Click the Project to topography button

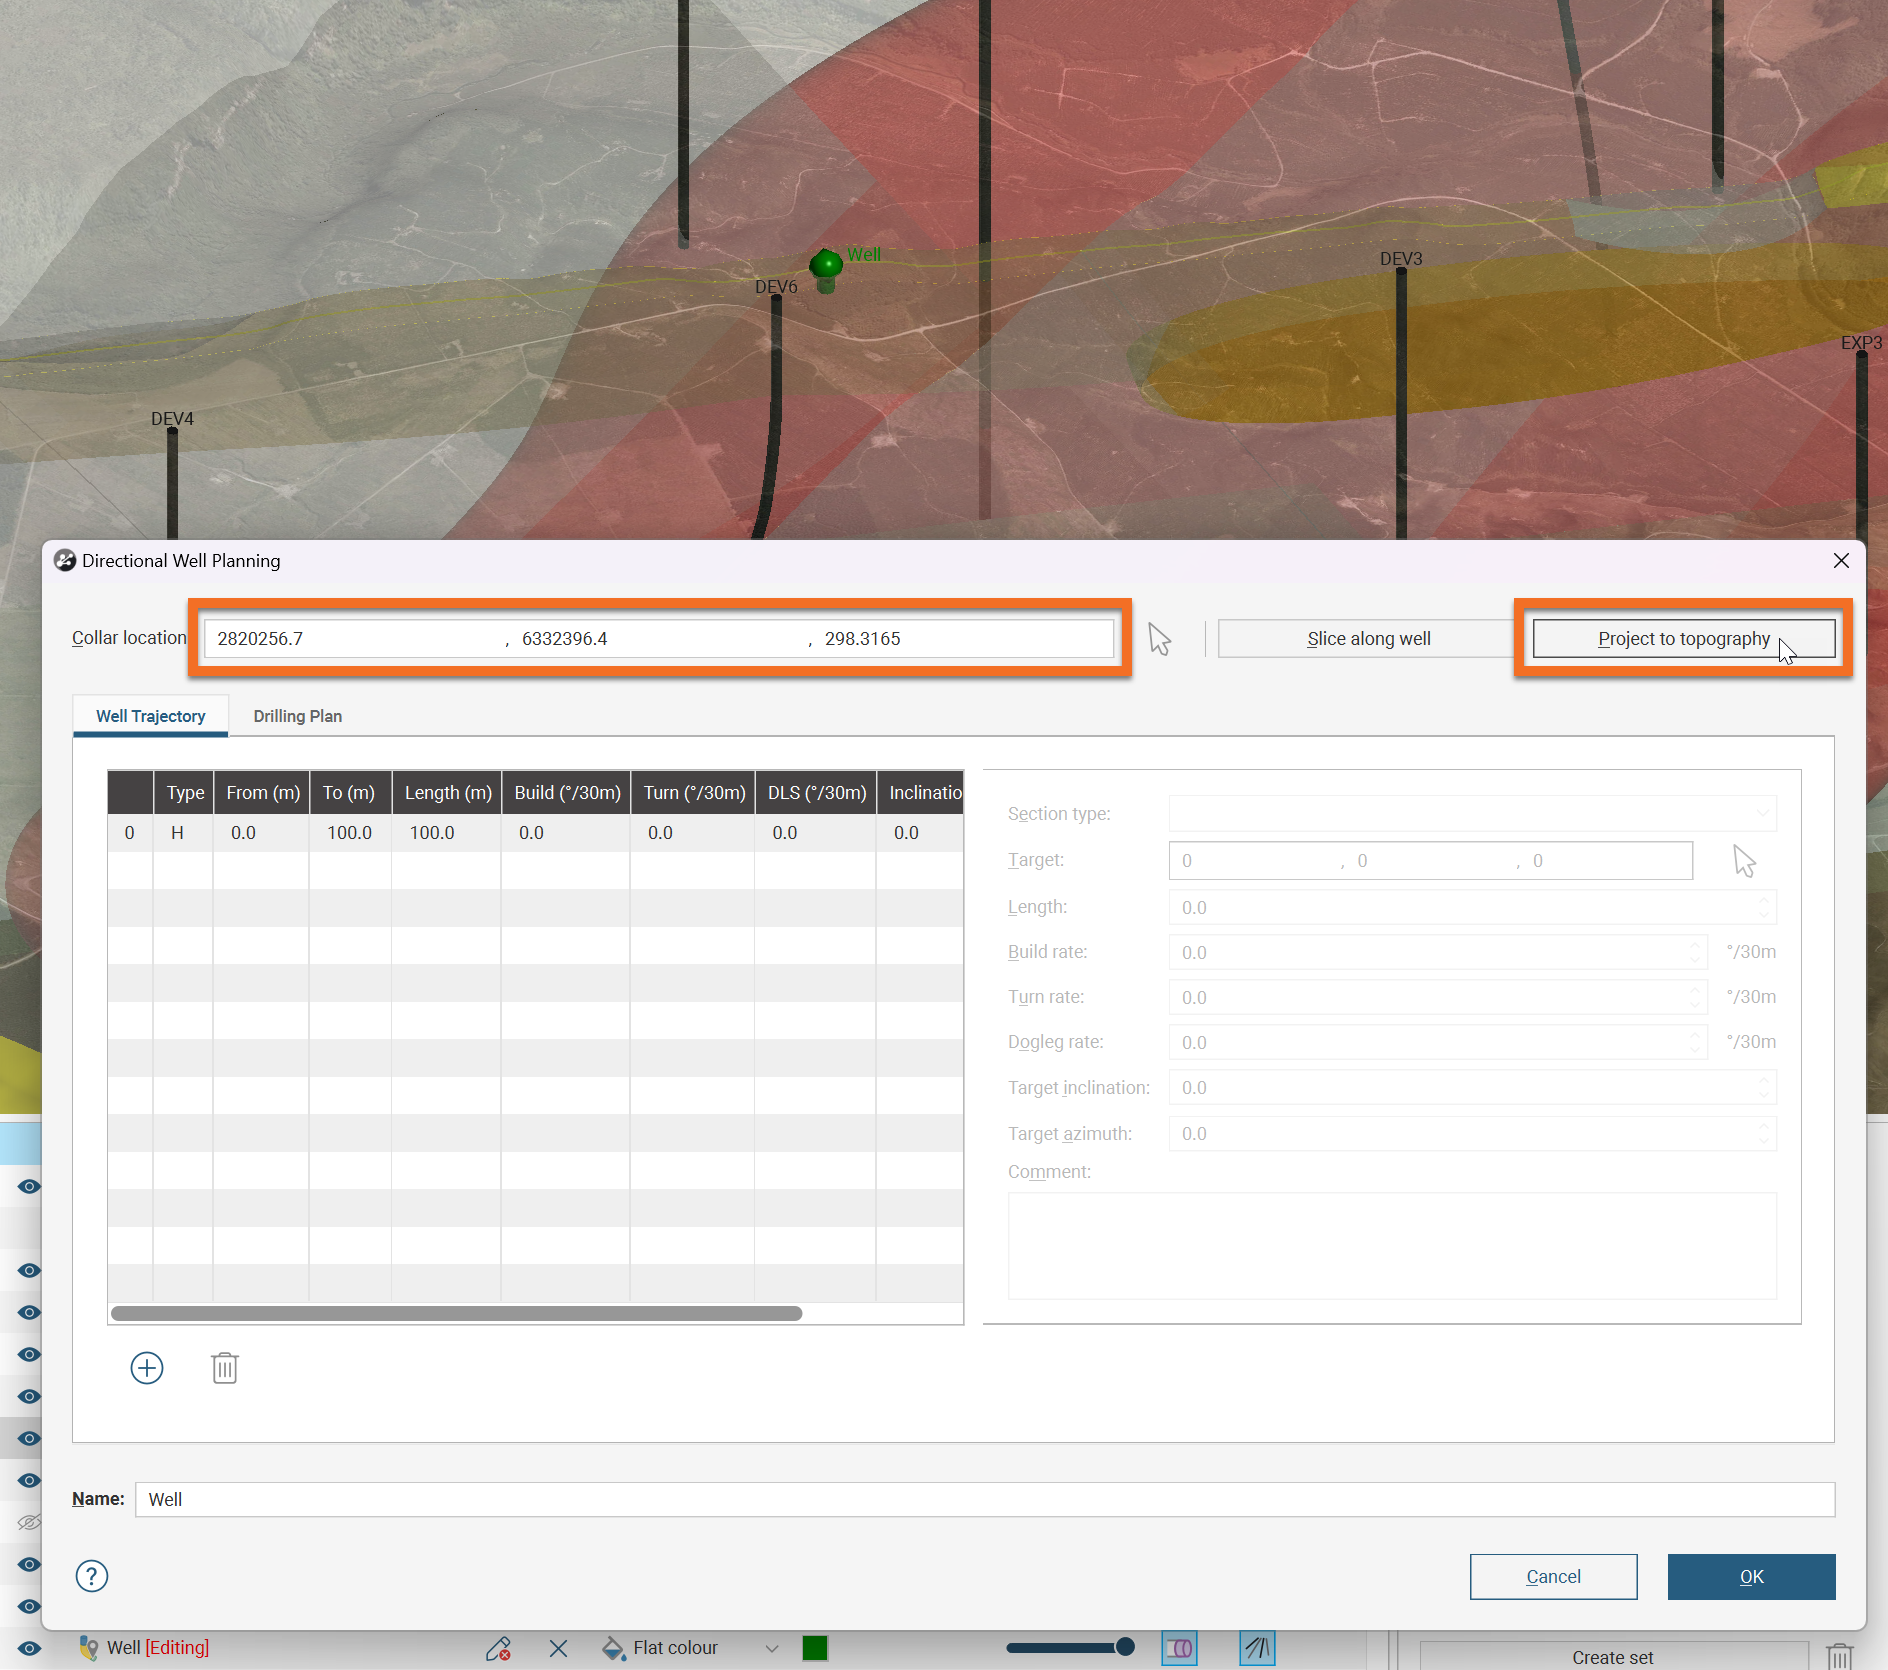(x=1683, y=639)
